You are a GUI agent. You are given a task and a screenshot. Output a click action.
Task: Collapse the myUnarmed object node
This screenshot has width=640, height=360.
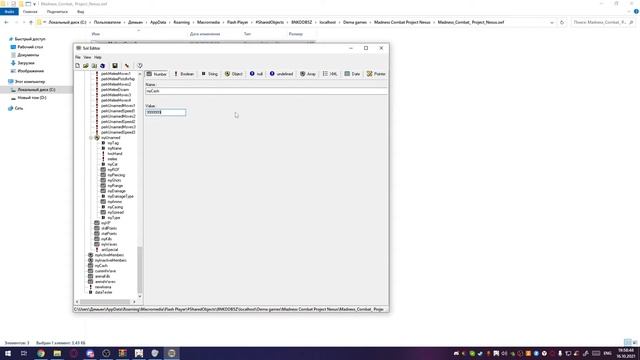(91, 138)
